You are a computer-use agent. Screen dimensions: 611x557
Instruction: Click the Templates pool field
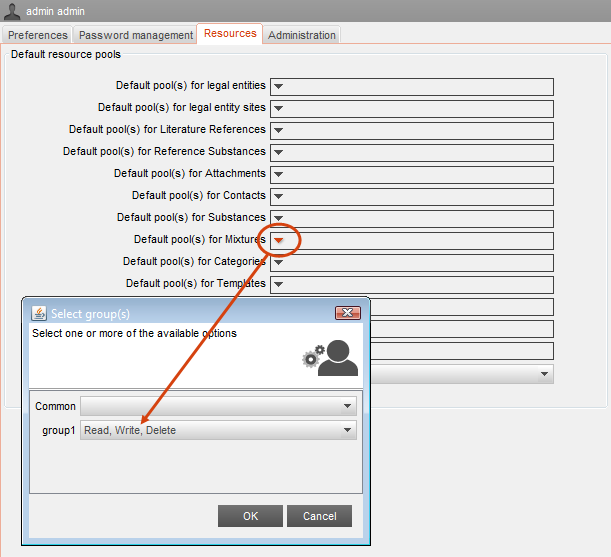(412, 285)
